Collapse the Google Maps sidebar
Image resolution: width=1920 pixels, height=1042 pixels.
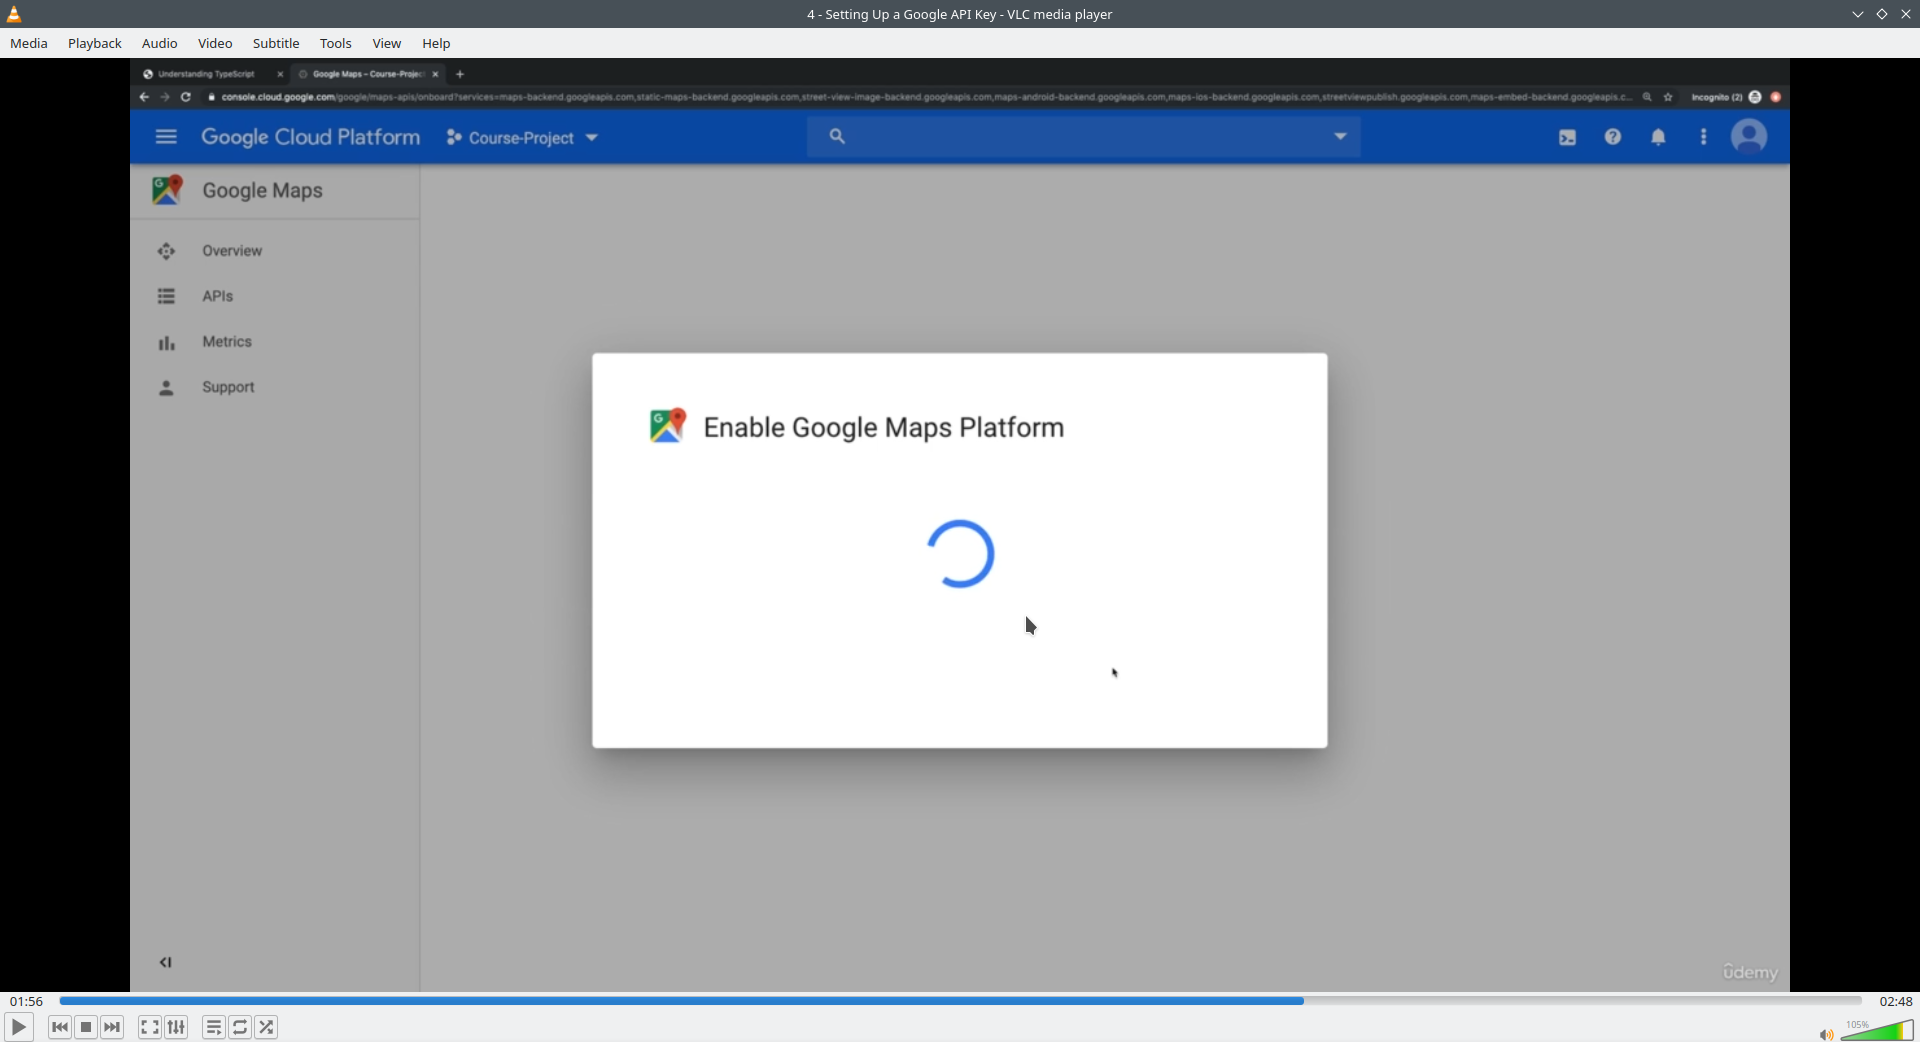[x=166, y=963]
